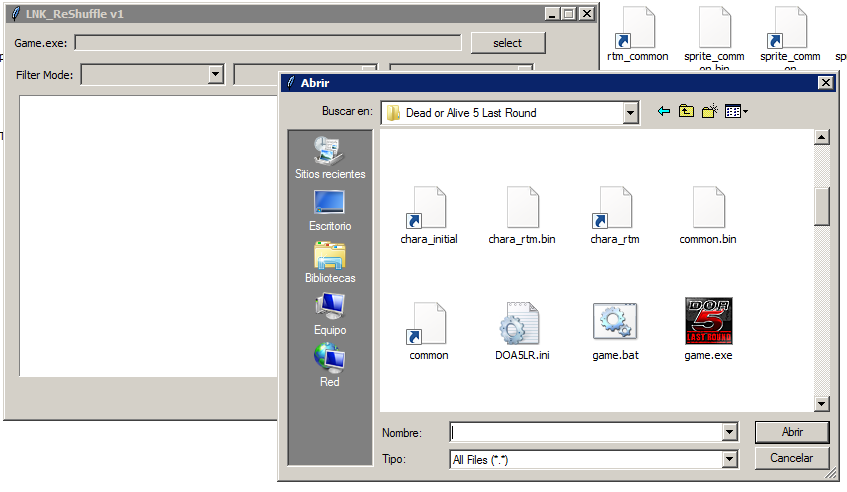
Task: Expand the Filter Mode dropdown
Action: click(215, 74)
